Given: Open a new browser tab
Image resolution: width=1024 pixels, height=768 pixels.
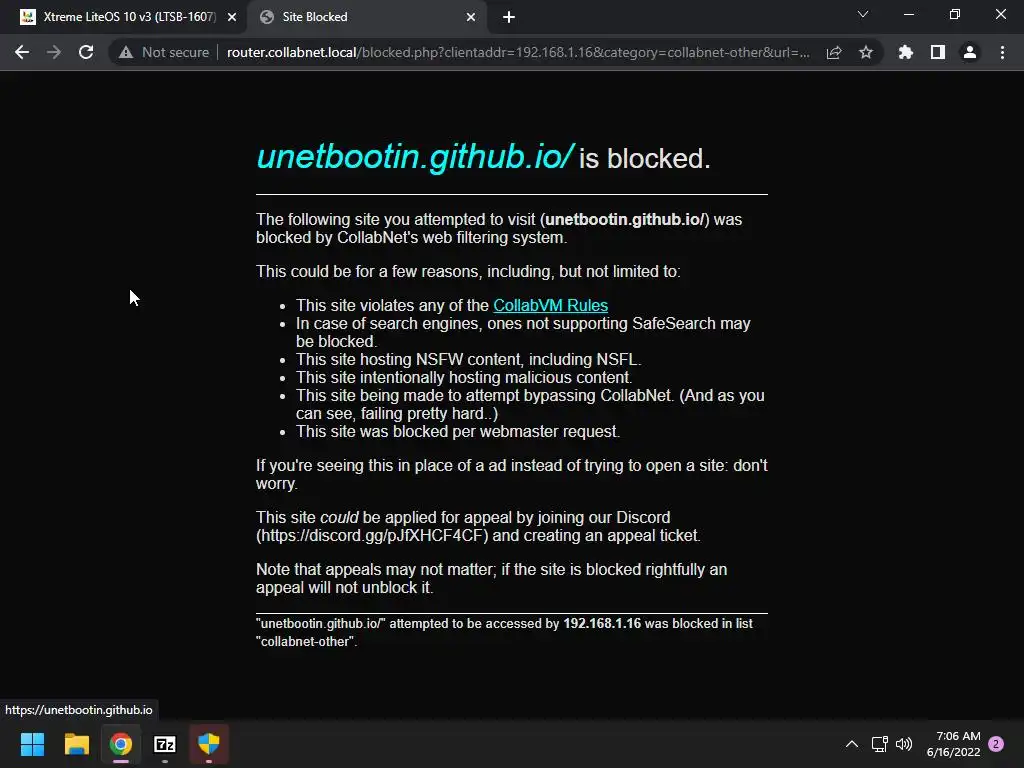Looking at the screenshot, I should 509,17.
